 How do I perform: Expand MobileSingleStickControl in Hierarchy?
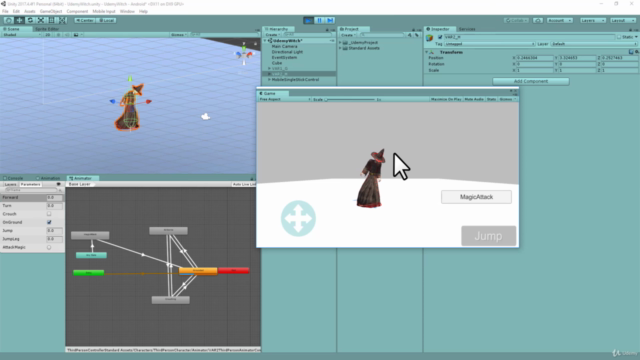point(269,80)
